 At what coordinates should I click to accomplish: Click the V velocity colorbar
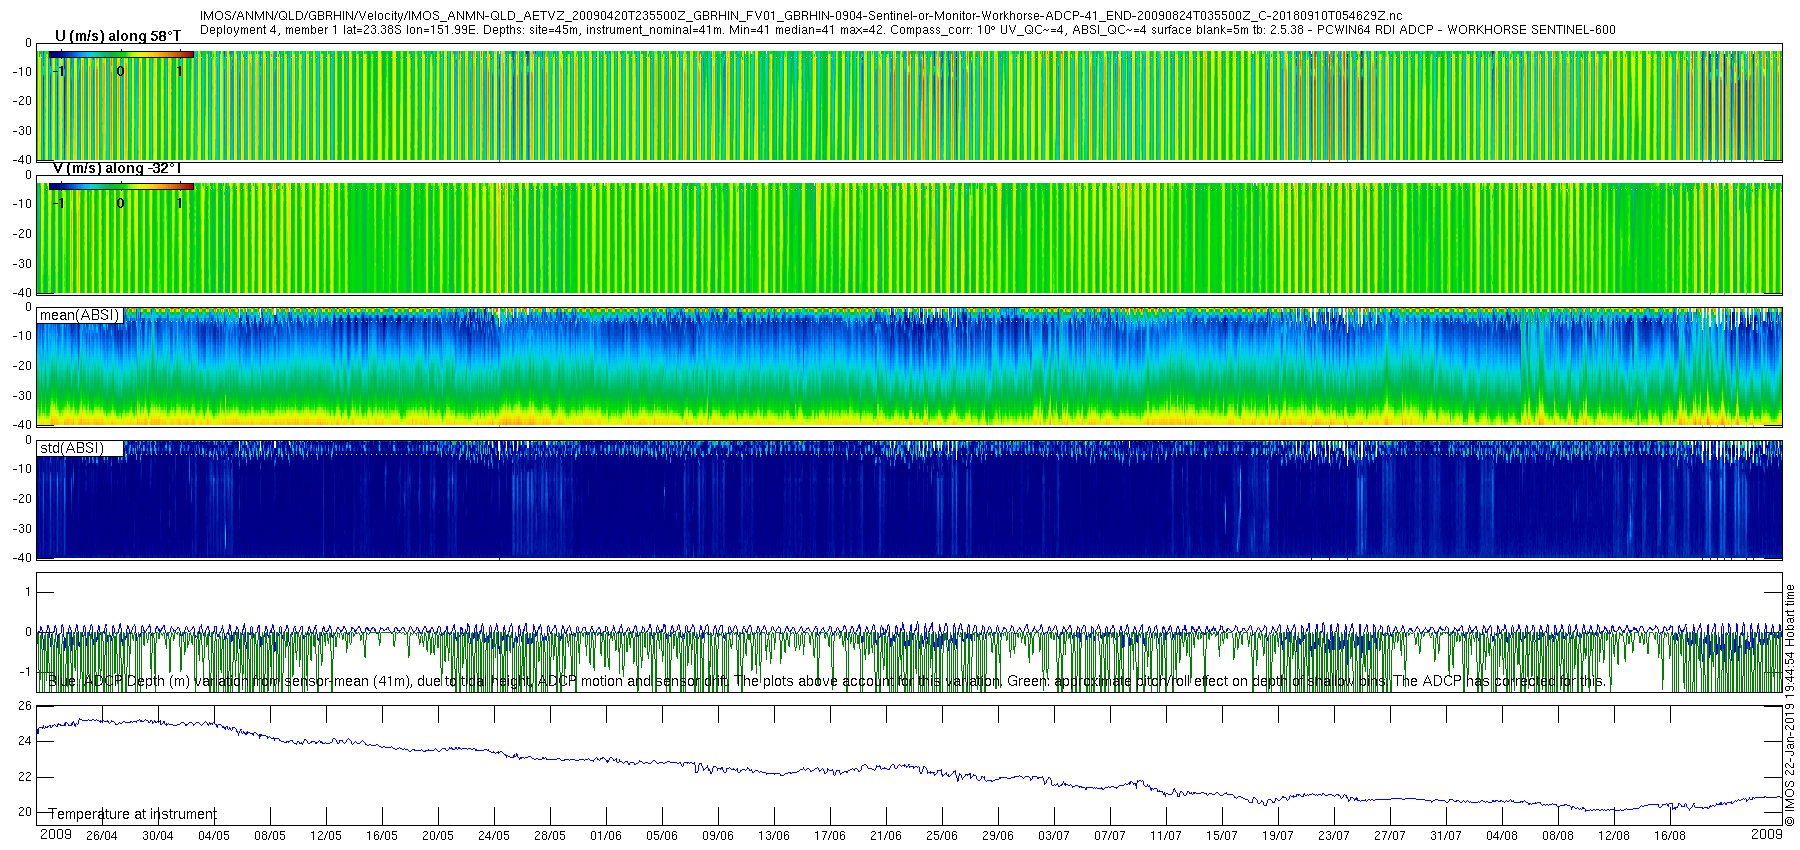pos(121,187)
